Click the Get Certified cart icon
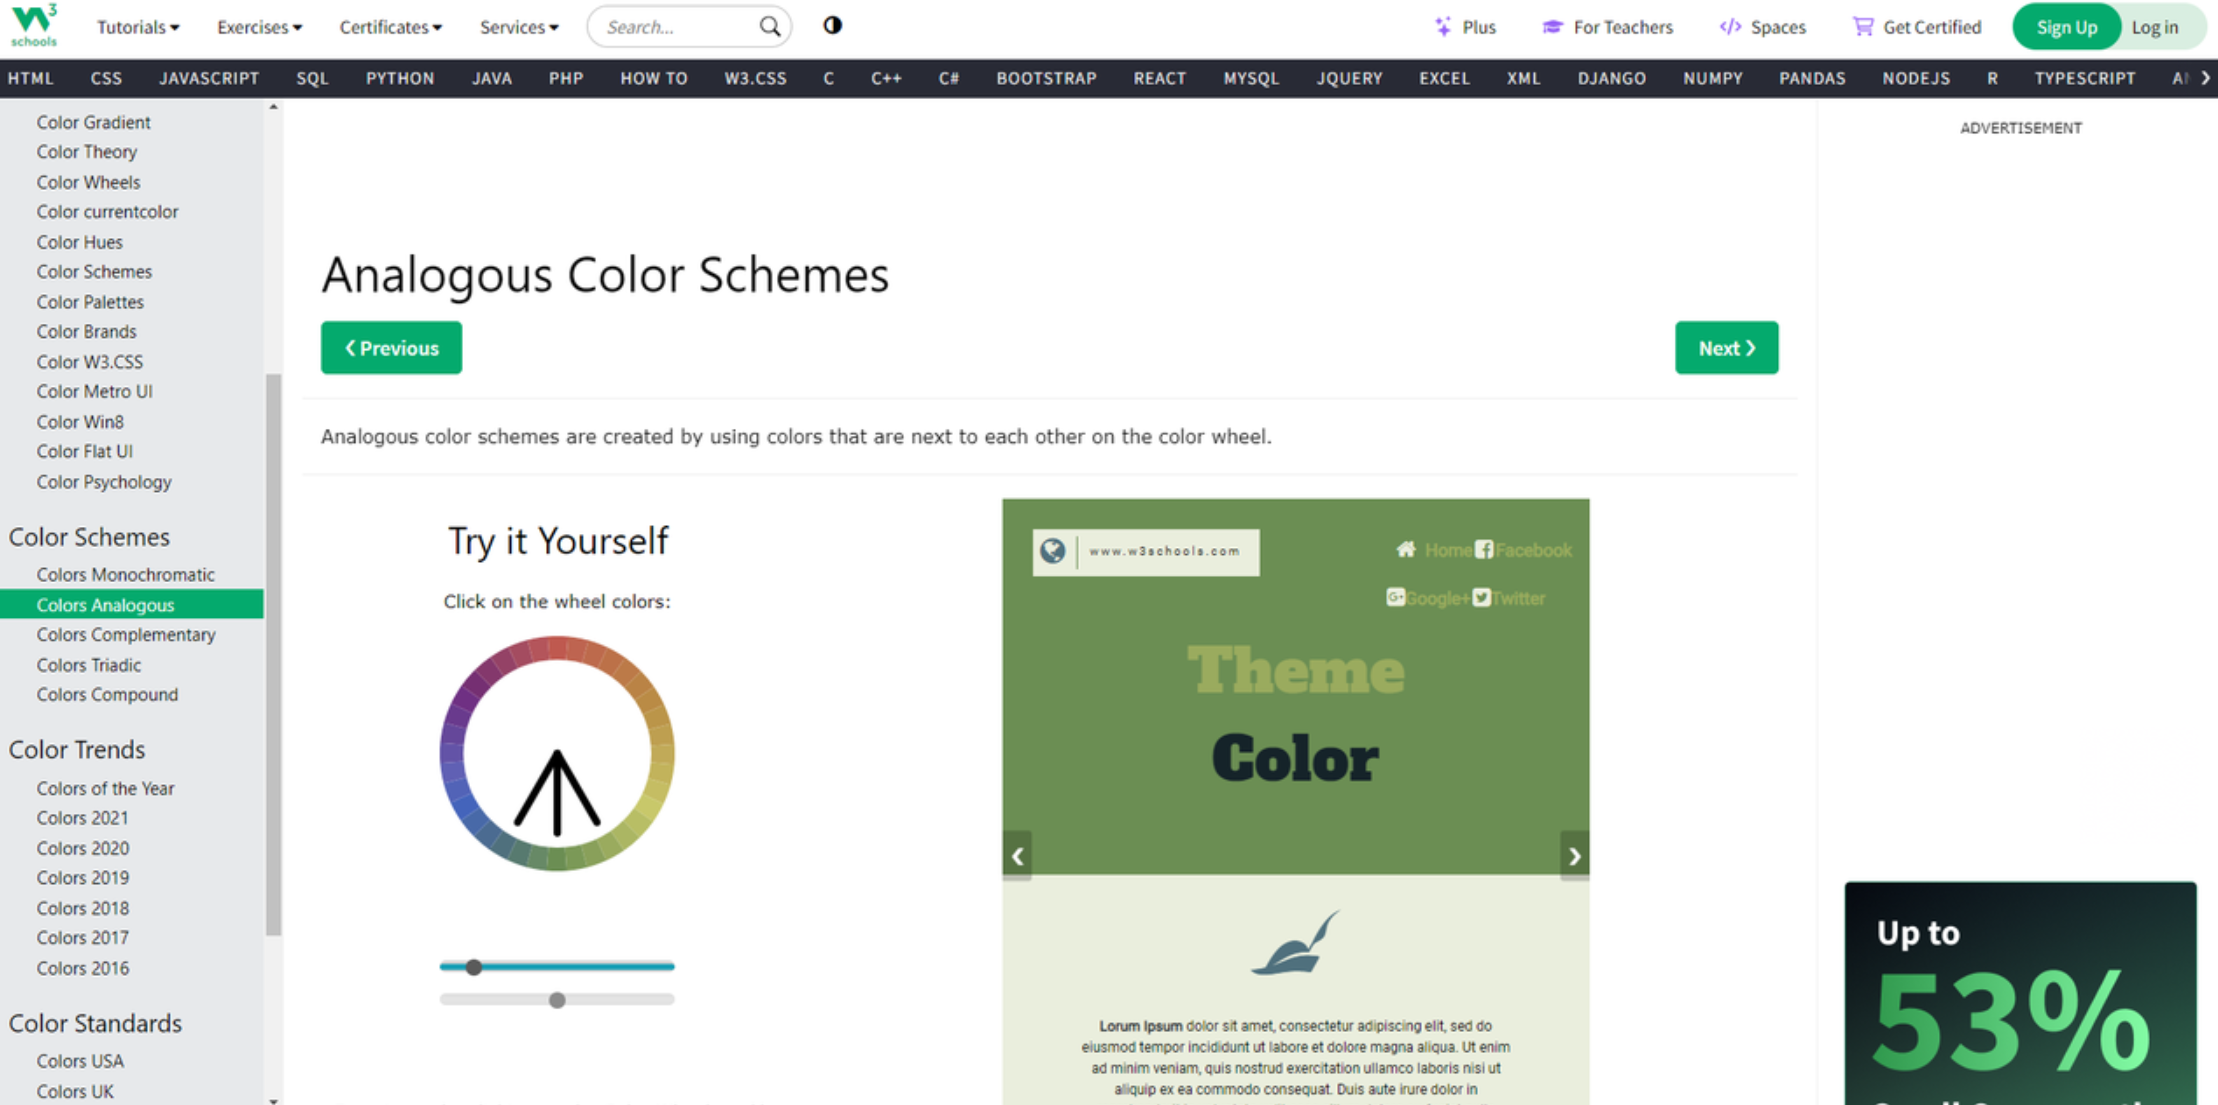Screen dimensions: 2218x1105 [x=1862, y=25]
